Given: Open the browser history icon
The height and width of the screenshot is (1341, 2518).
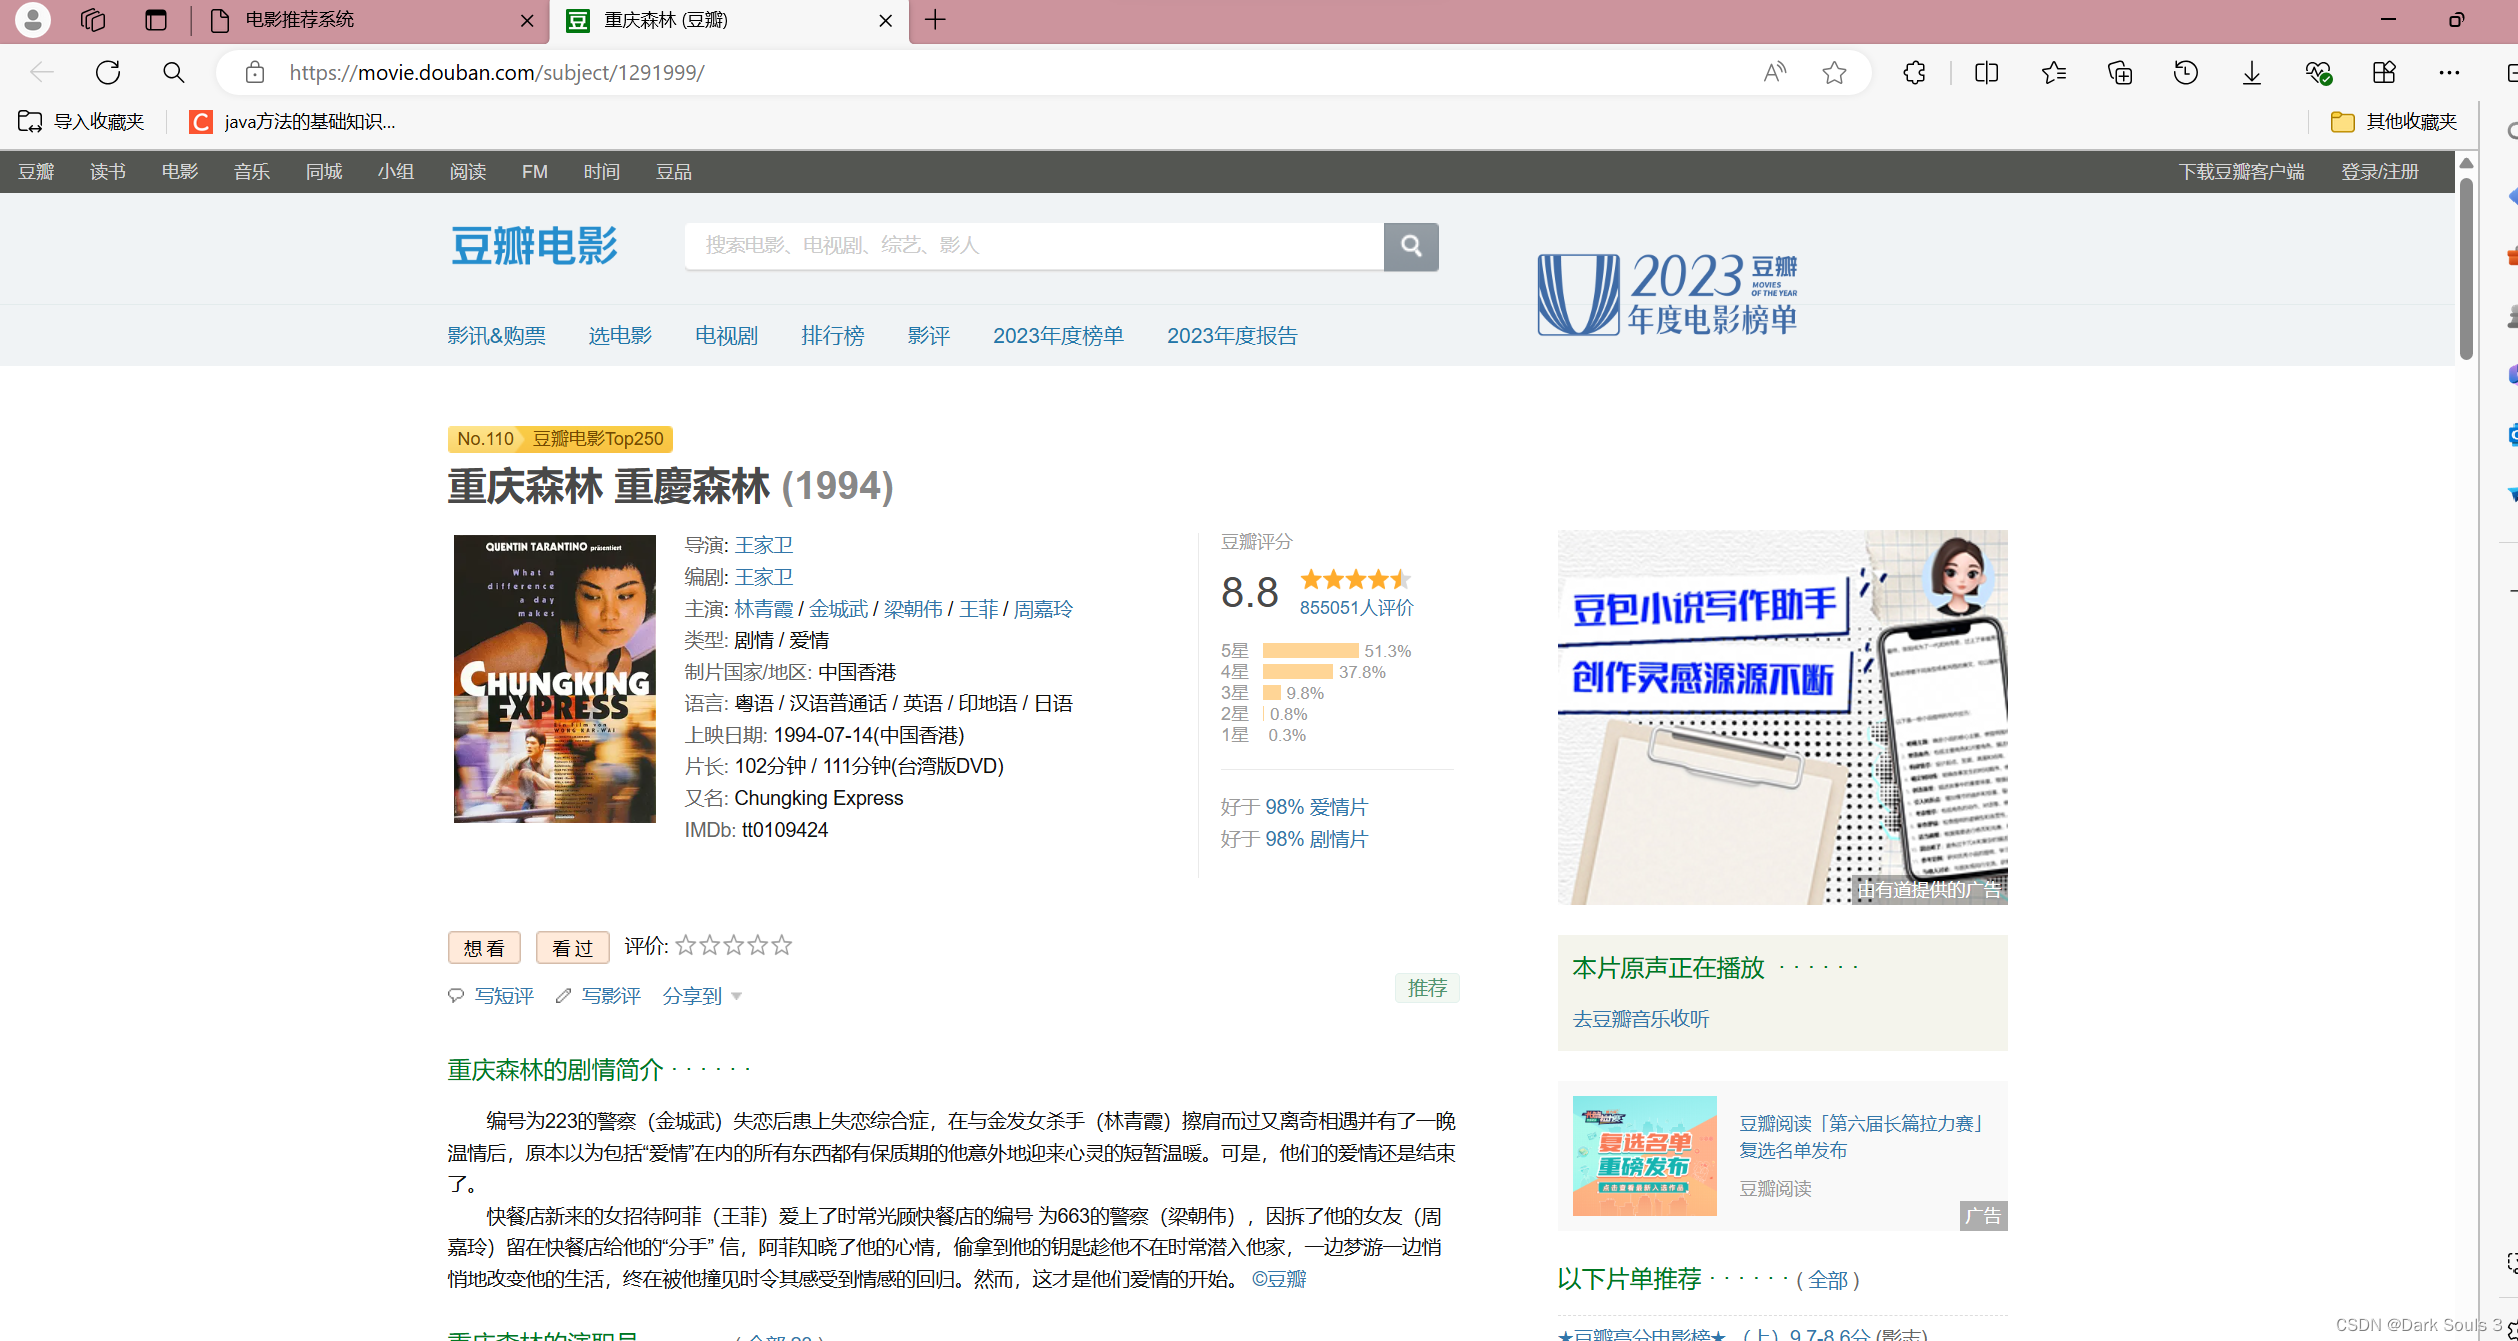Looking at the screenshot, I should 2185,72.
